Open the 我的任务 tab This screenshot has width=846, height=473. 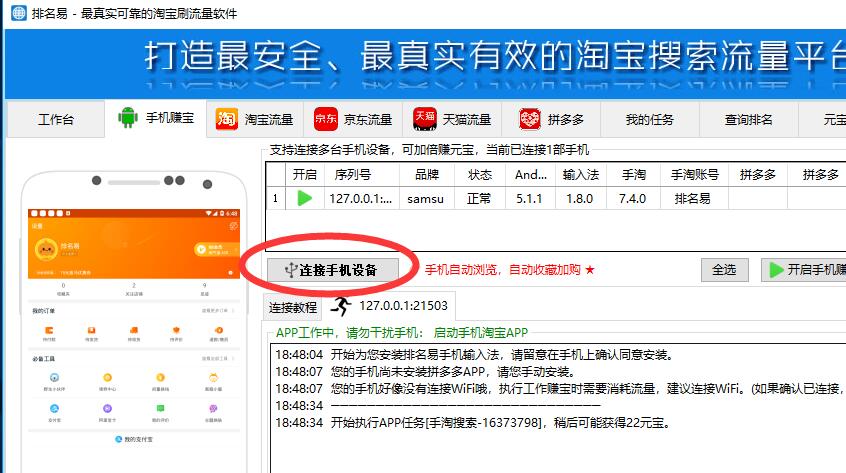650,119
